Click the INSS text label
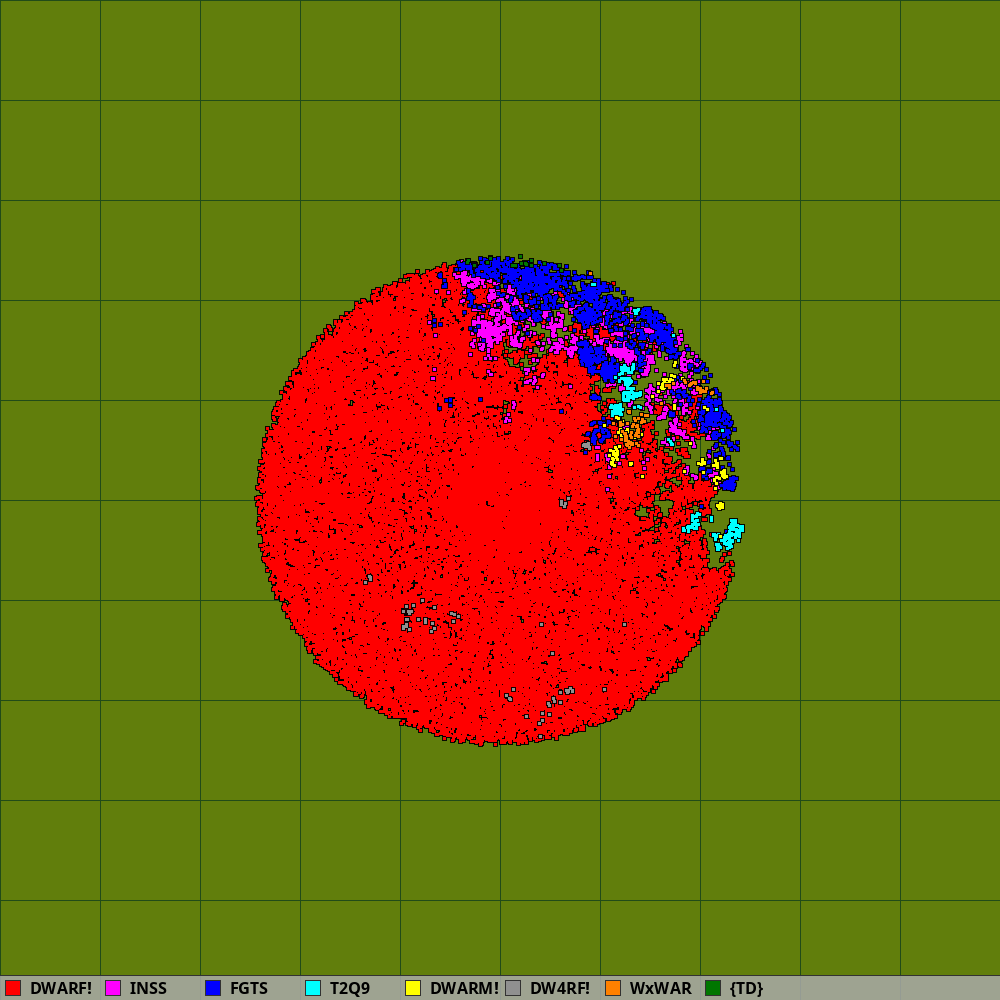This screenshot has width=1000, height=1000. point(148,988)
